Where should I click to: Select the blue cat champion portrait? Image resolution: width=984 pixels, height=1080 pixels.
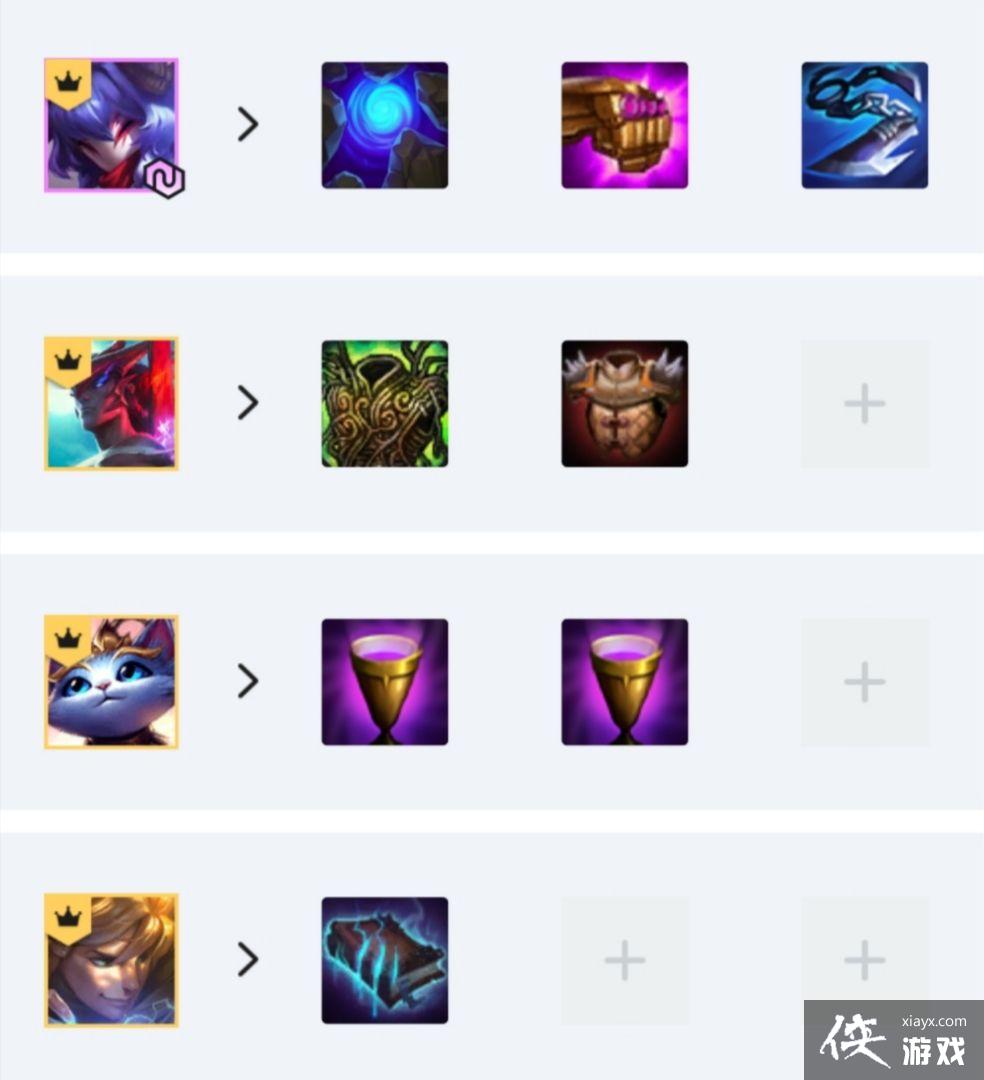coord(112,682)
